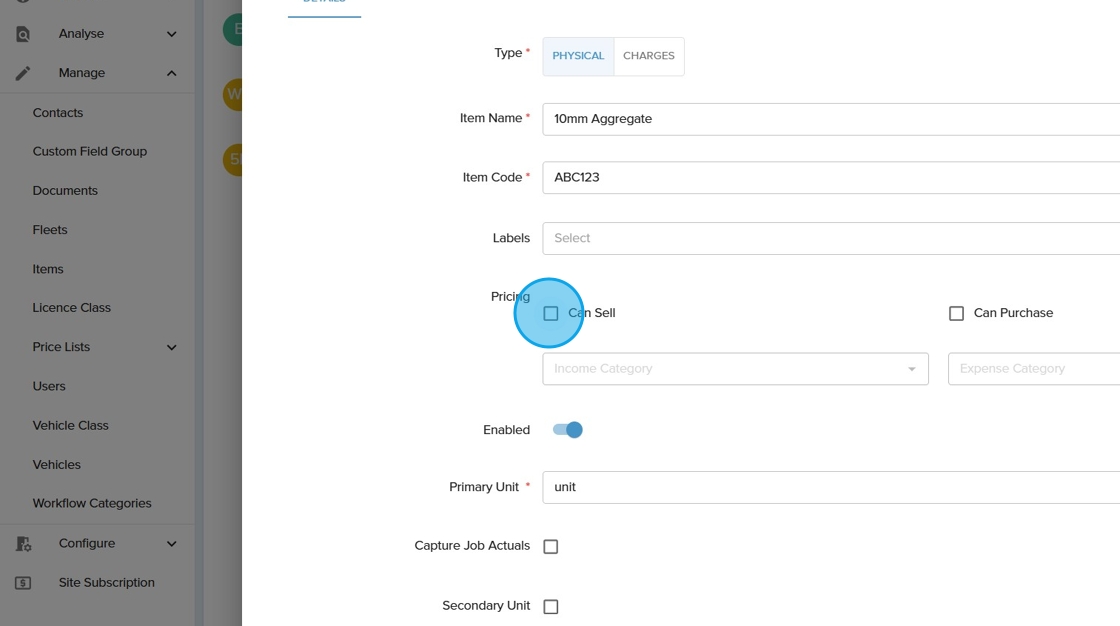This screenshot has width=1120, height=626.
Task: Select the Charges item type
Action: (x=649, y=56)
